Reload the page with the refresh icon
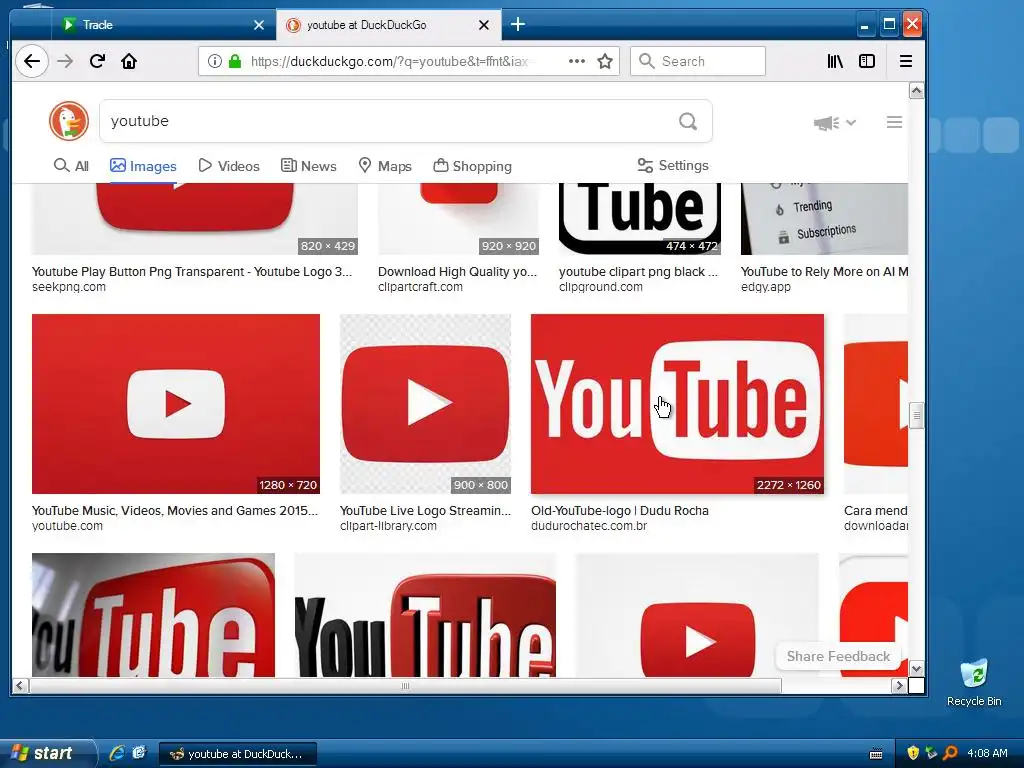 click(x=97, y=61)
